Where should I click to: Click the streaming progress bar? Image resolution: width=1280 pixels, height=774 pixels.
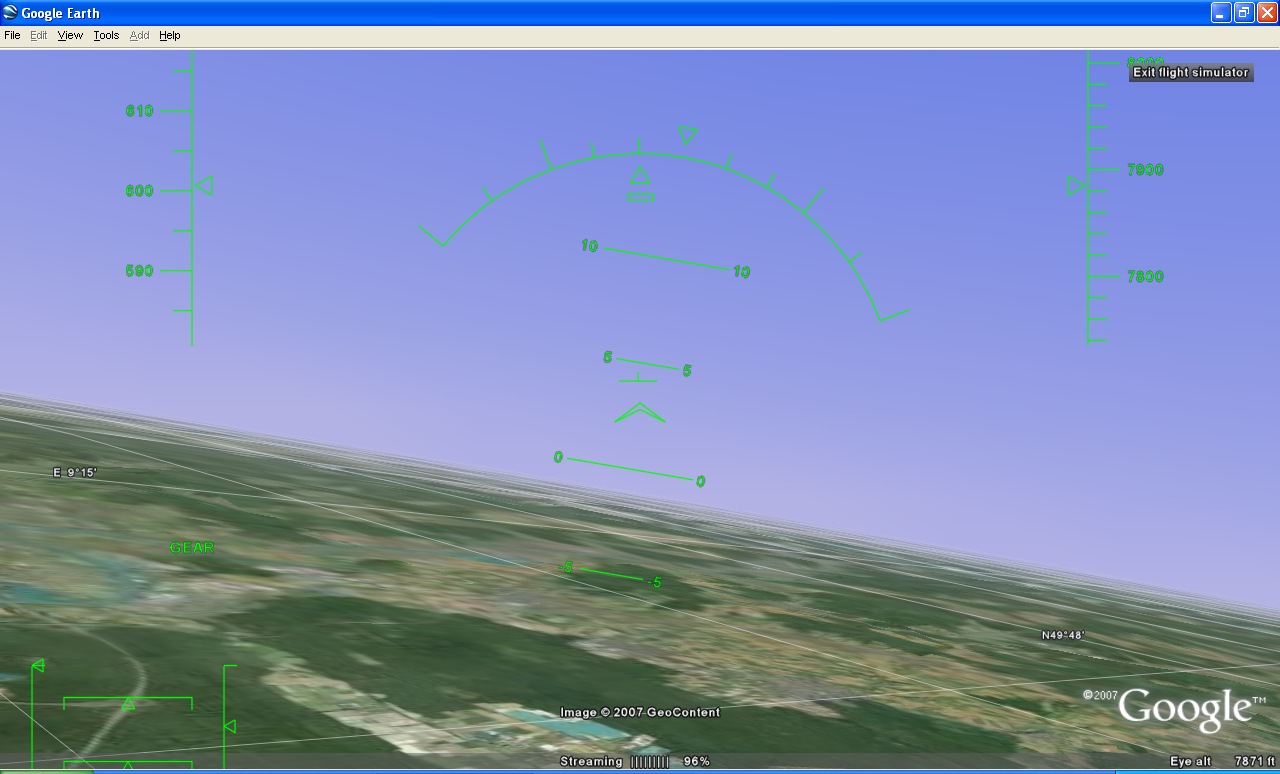coord(649,762)
